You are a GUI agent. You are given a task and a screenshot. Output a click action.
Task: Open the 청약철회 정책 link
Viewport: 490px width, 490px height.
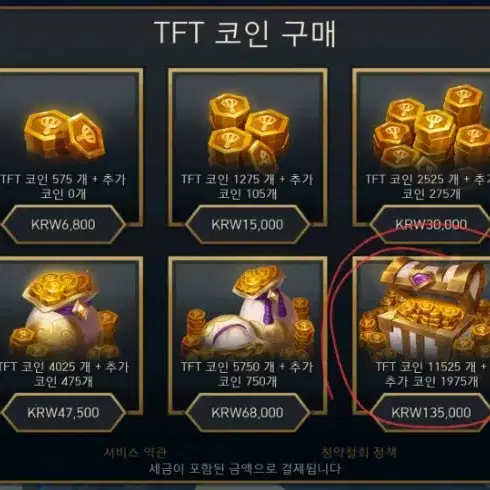click(x=359, y=452)
